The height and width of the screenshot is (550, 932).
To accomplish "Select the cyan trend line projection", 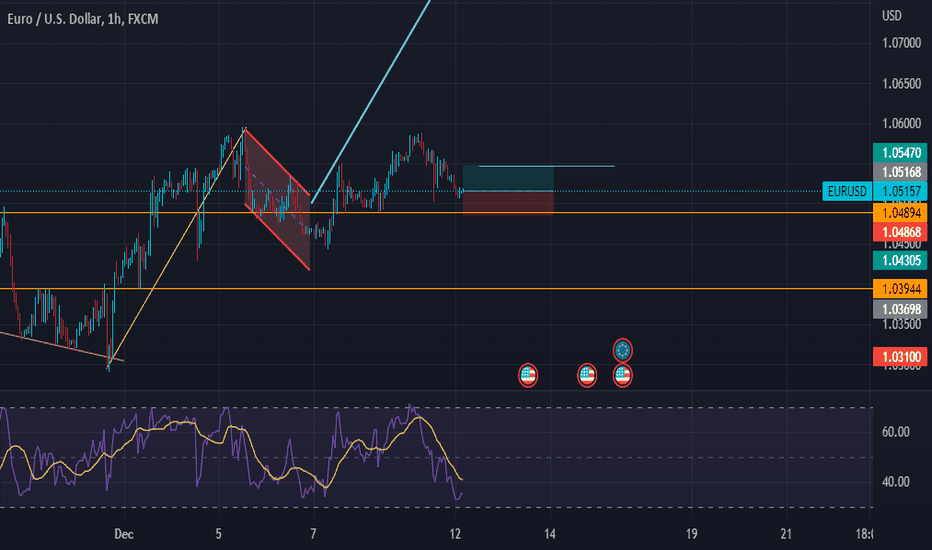I will tap(371, 101).
